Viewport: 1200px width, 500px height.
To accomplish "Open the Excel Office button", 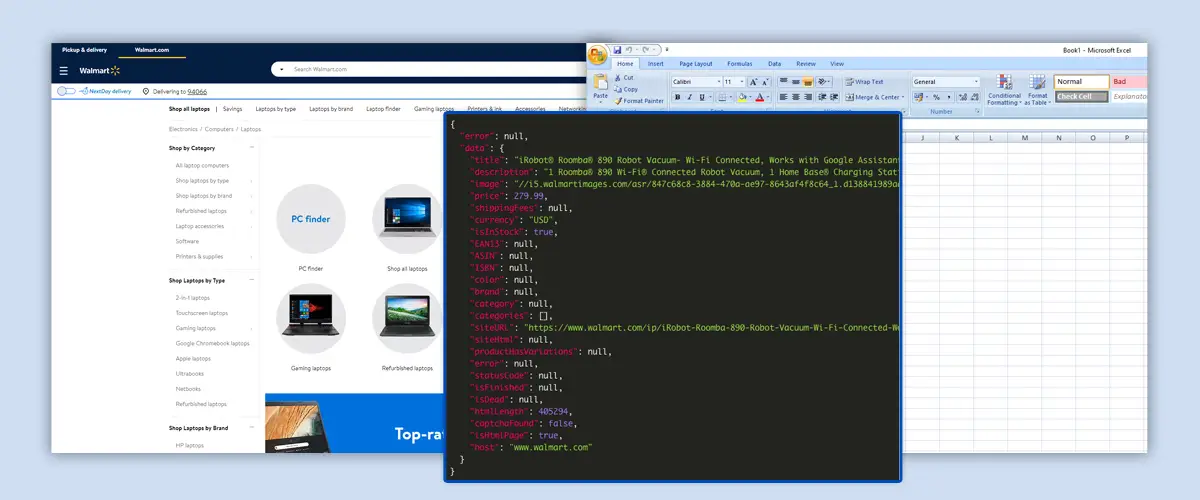I will coord(598,55).
